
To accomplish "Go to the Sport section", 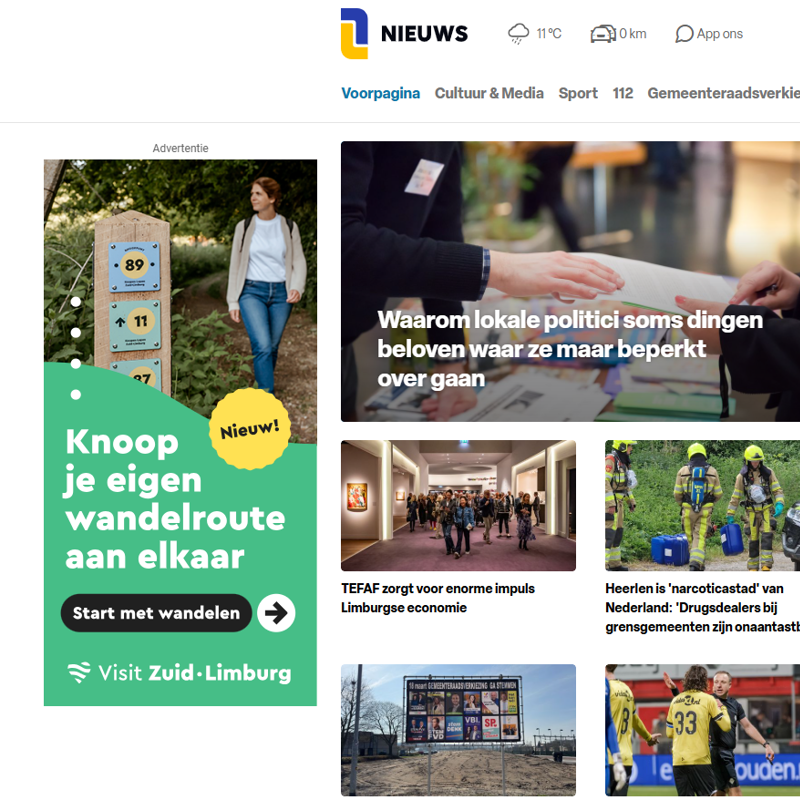I will click(578, 93).
